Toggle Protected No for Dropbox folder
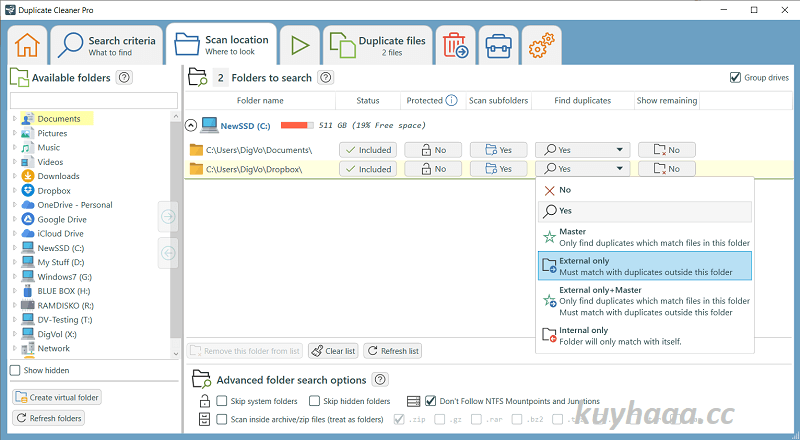This screenshot has width=800, height=440. pos(433,169)
